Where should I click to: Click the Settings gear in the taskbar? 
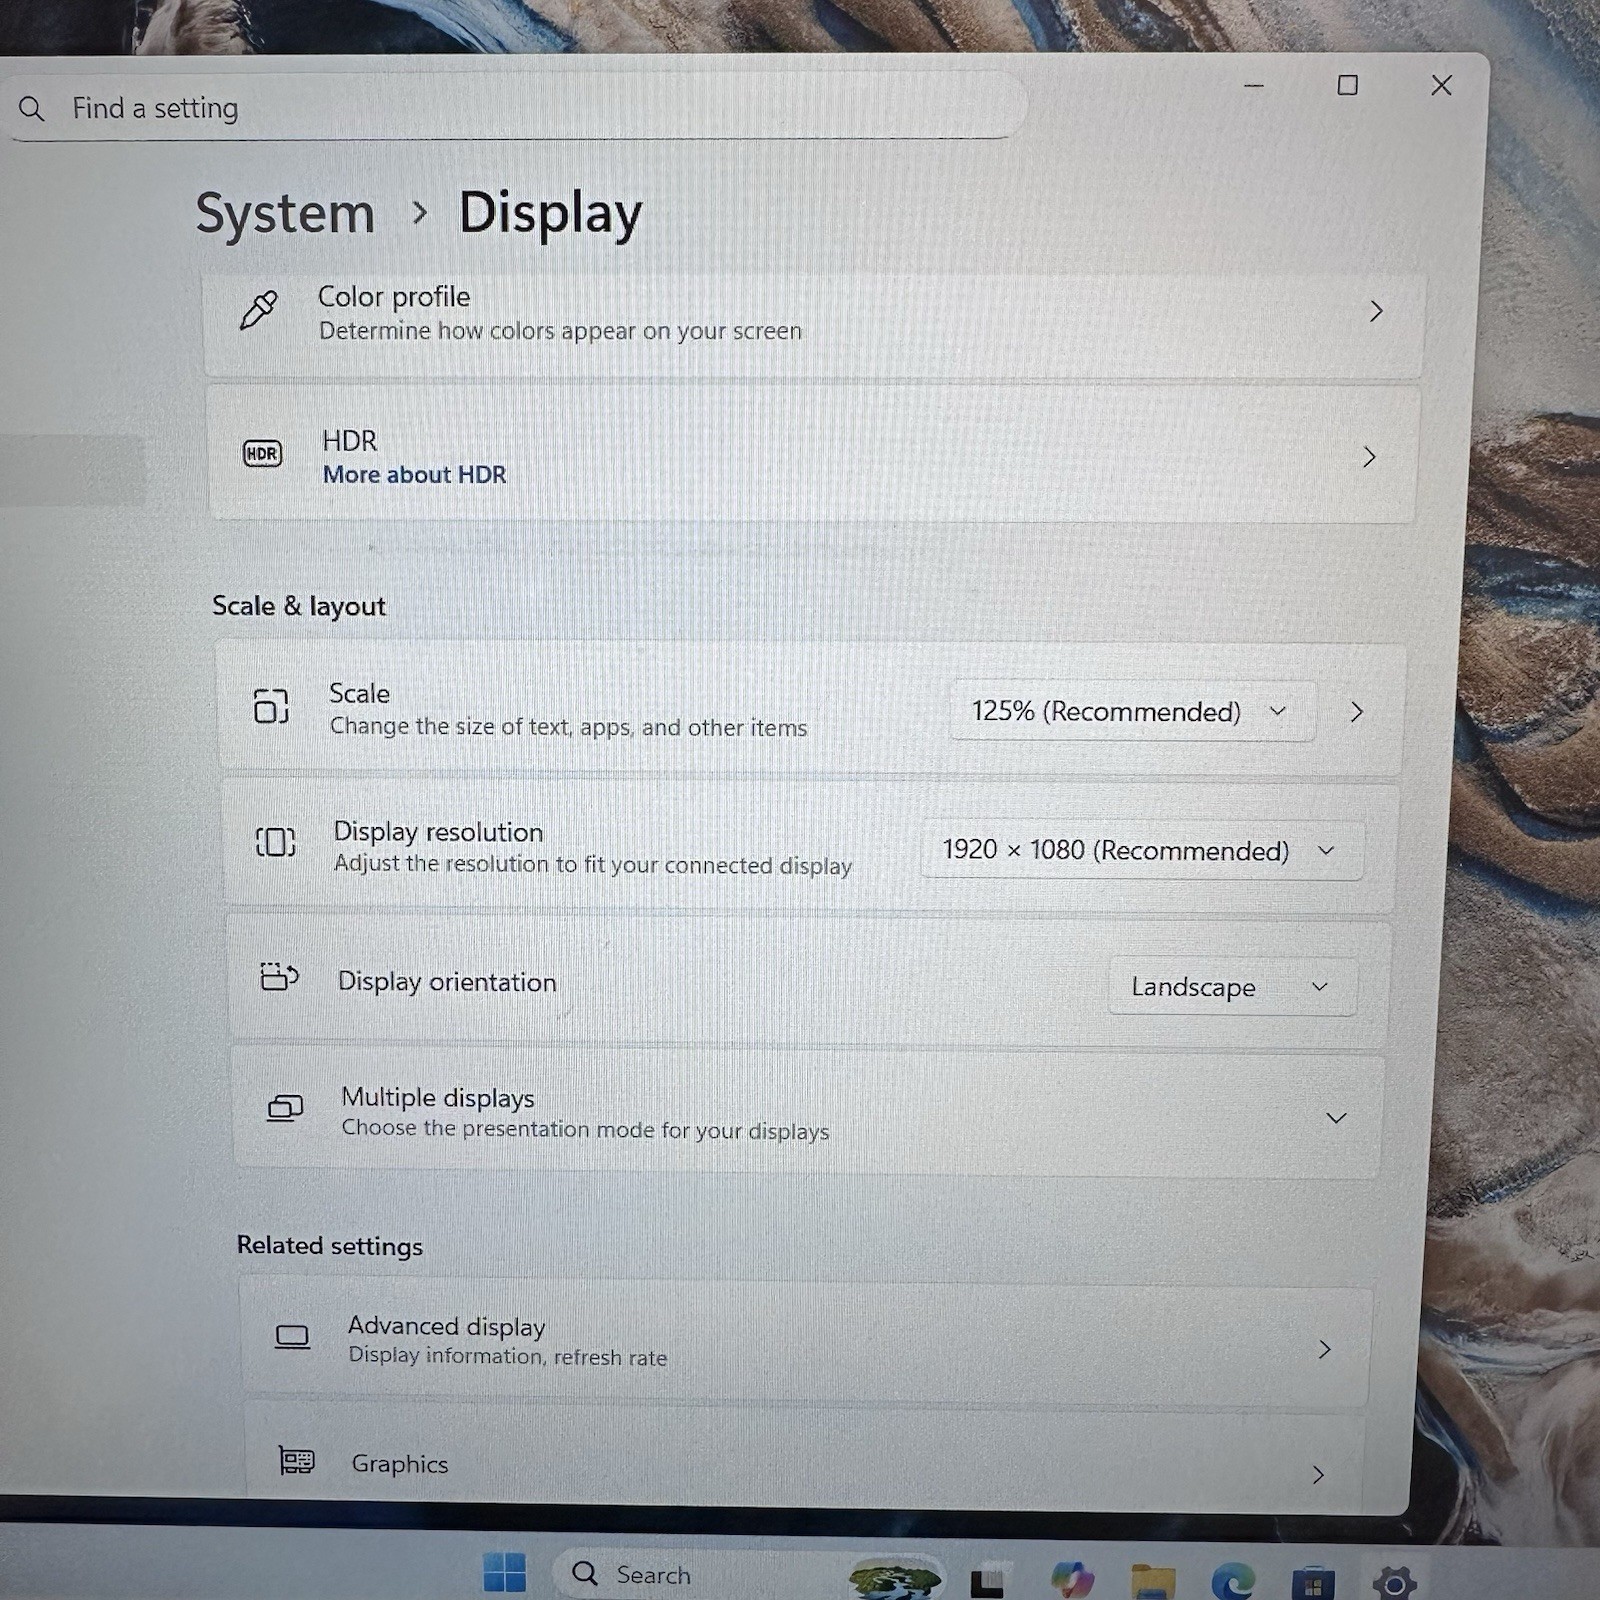[1394, 1583]
